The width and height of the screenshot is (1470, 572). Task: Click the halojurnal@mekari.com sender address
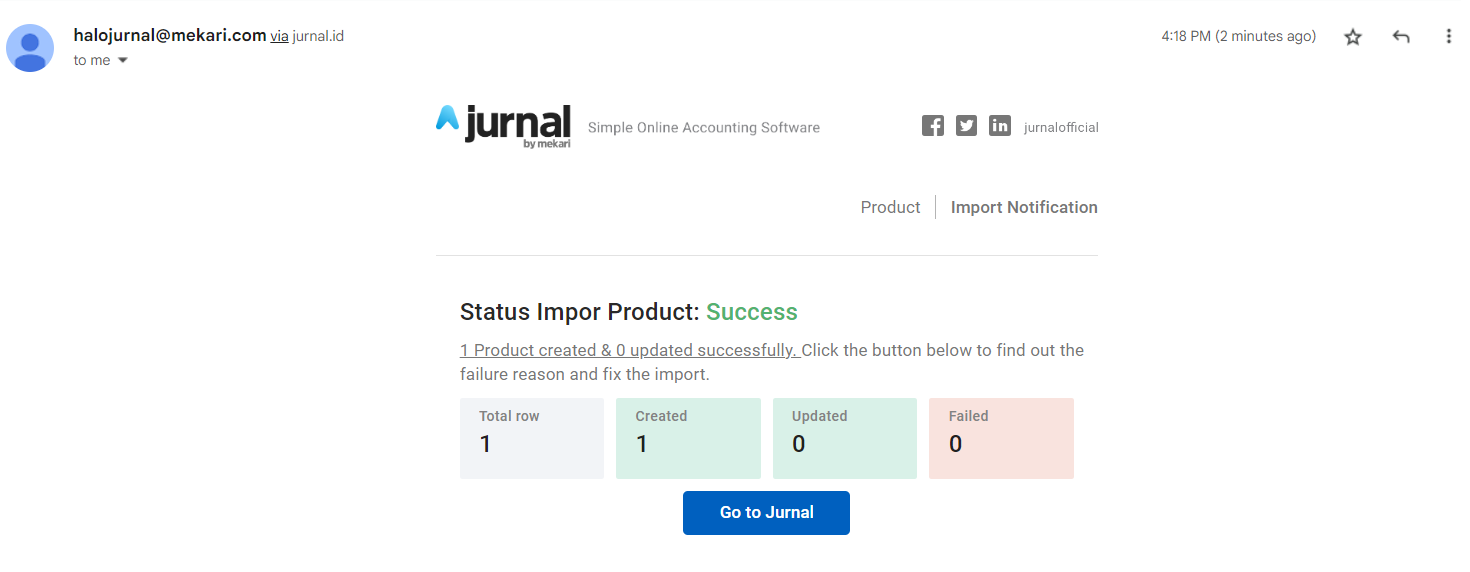pyautogui.click(x=169, y=36)
